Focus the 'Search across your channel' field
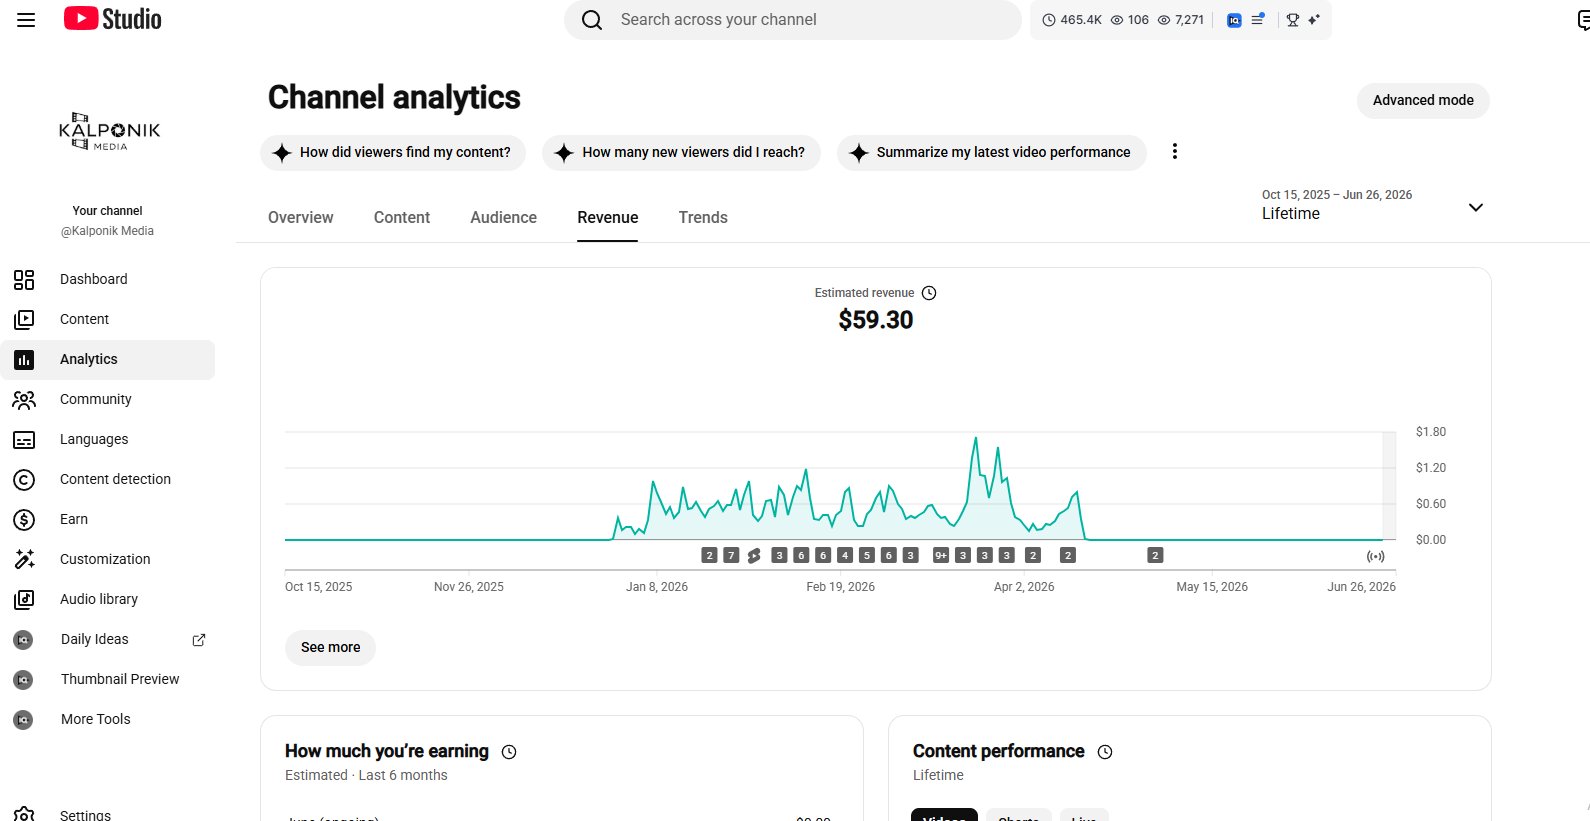This screenshot has height=821, width=1590. [x=793, y=20]
